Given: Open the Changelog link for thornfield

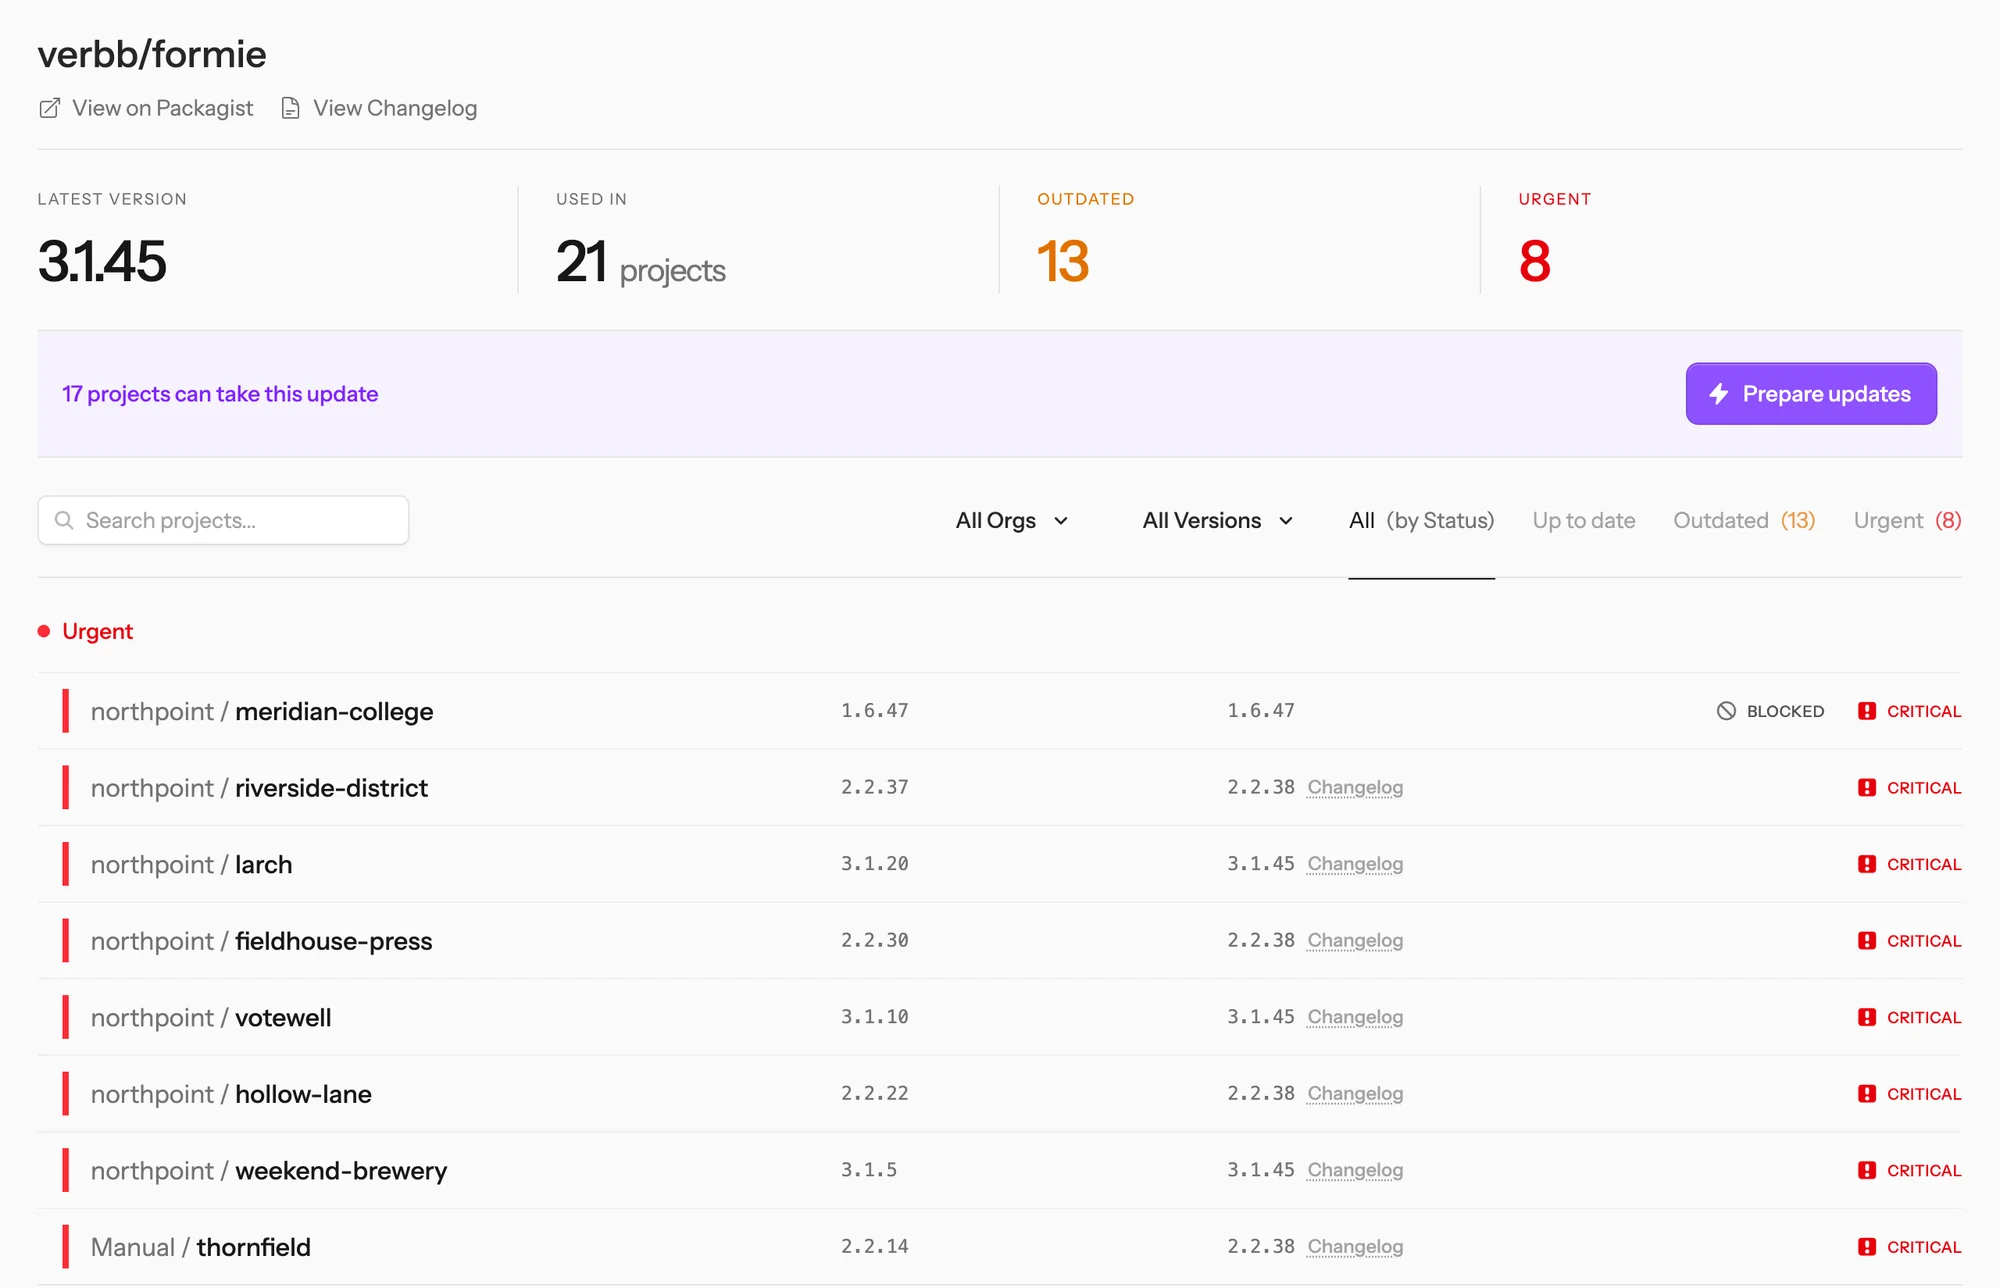Looking at the screenshot, I should tap(1355, 1247).
